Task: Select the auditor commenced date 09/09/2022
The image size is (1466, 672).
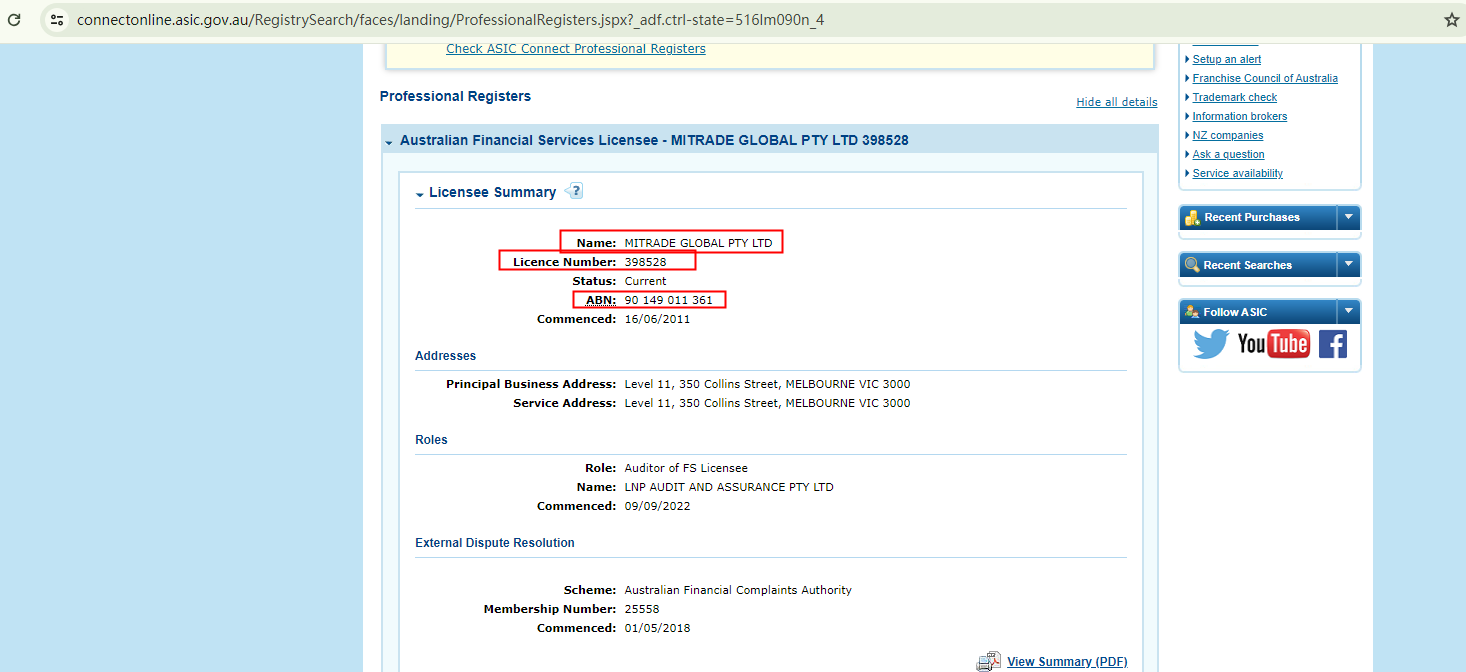Action: [657, 506]
